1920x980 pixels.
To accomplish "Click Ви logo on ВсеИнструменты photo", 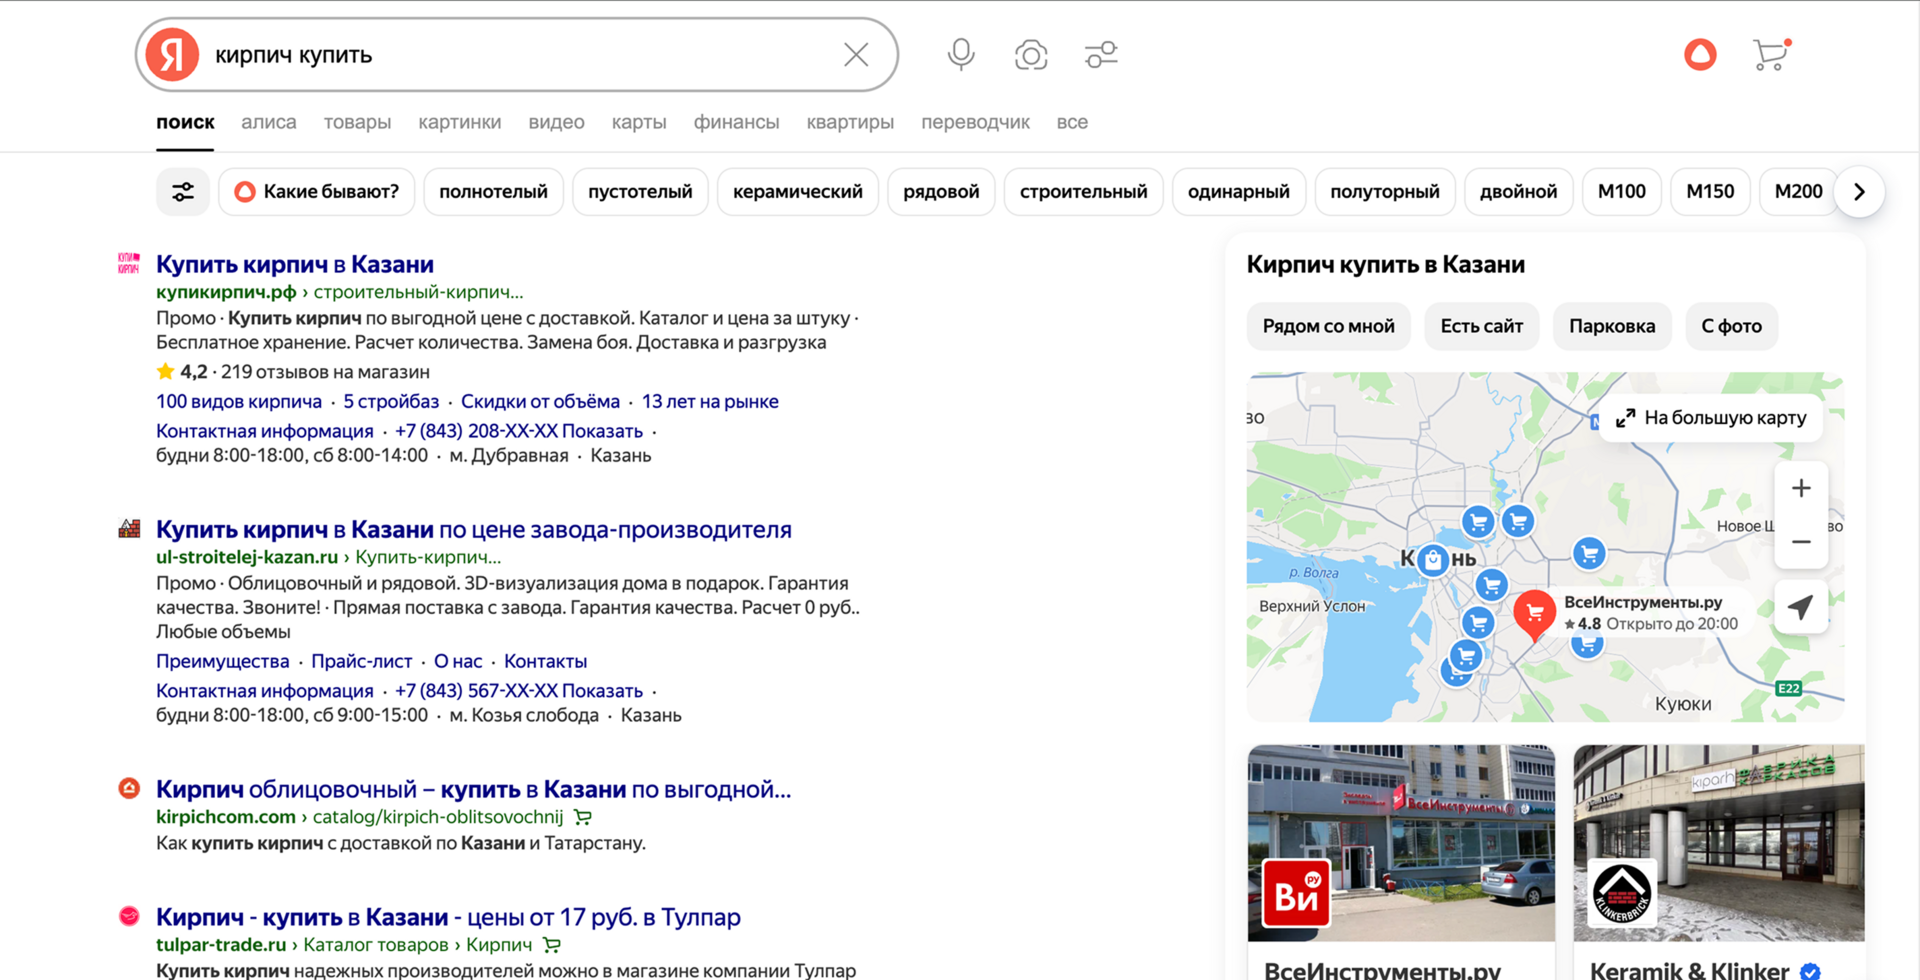I will (x=1296, y=894).
